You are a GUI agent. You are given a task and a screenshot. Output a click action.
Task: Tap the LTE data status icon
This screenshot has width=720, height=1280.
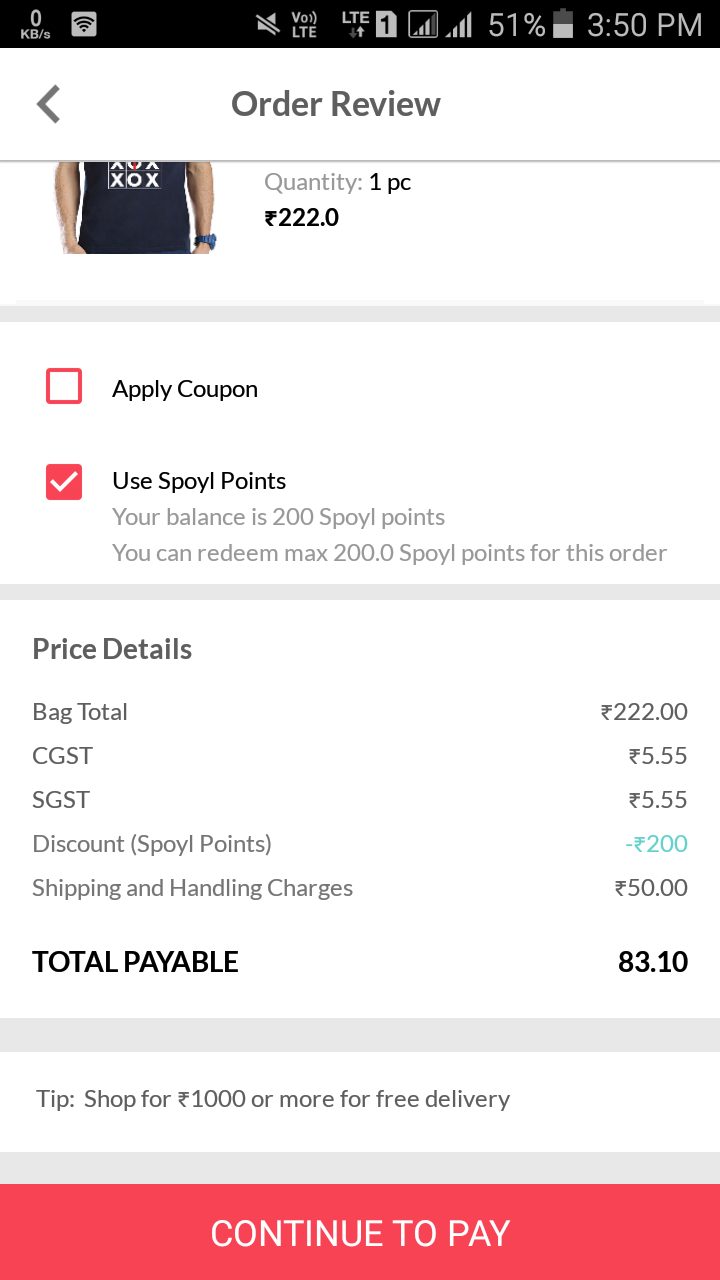tap(354, 24)
